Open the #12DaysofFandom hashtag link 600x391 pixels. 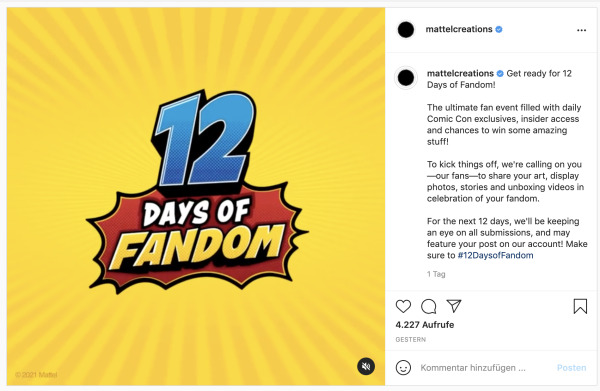[x=495, y=255]
